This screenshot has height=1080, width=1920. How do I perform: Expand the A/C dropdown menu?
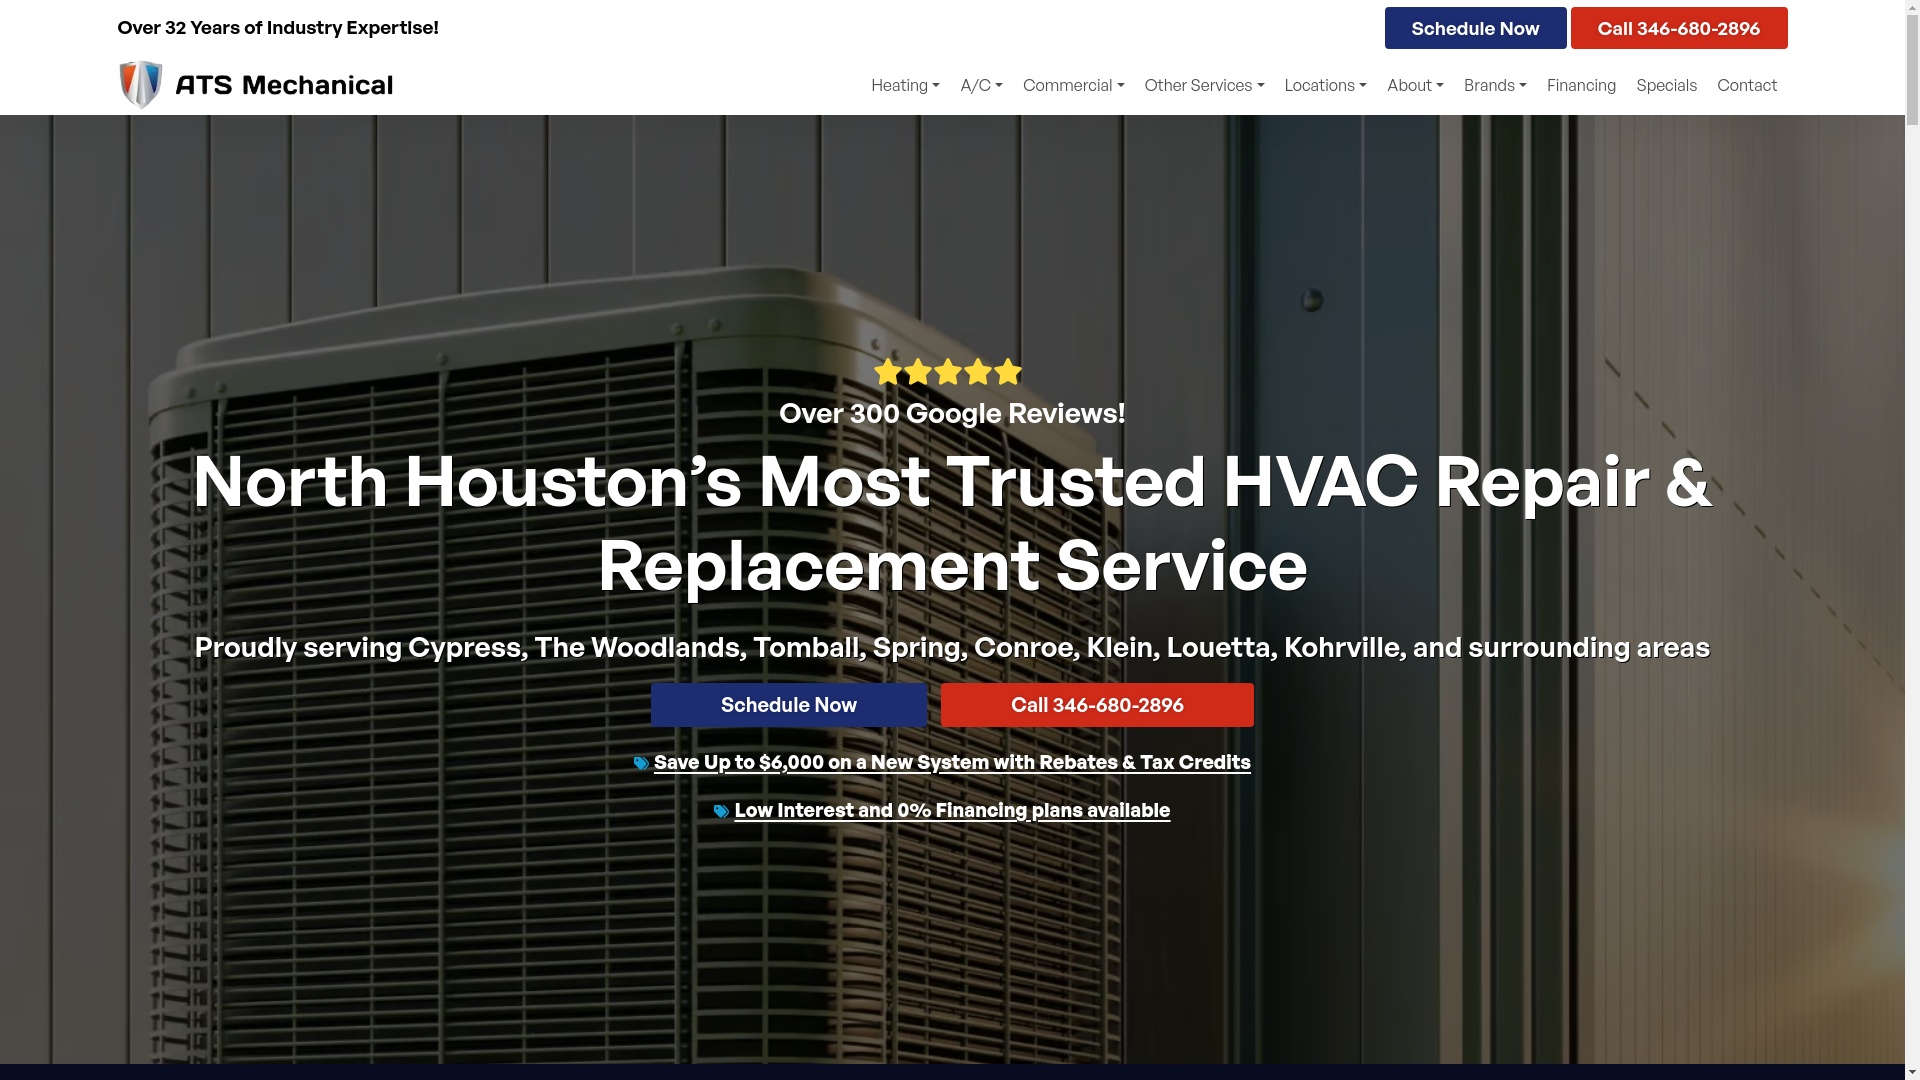click(981, 85)
